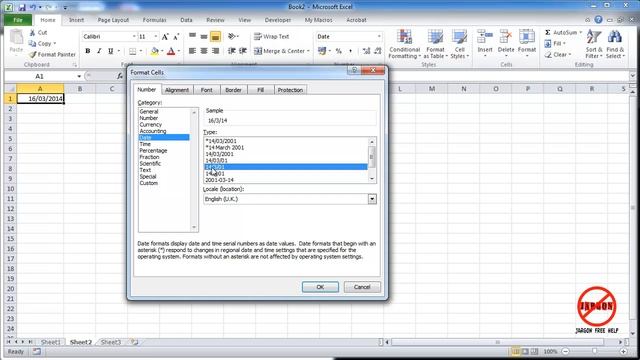The width and height of the screenshot is (640, 360).
Task: Open the File tab
Action: pyautogui.click(x=18, y=20)
